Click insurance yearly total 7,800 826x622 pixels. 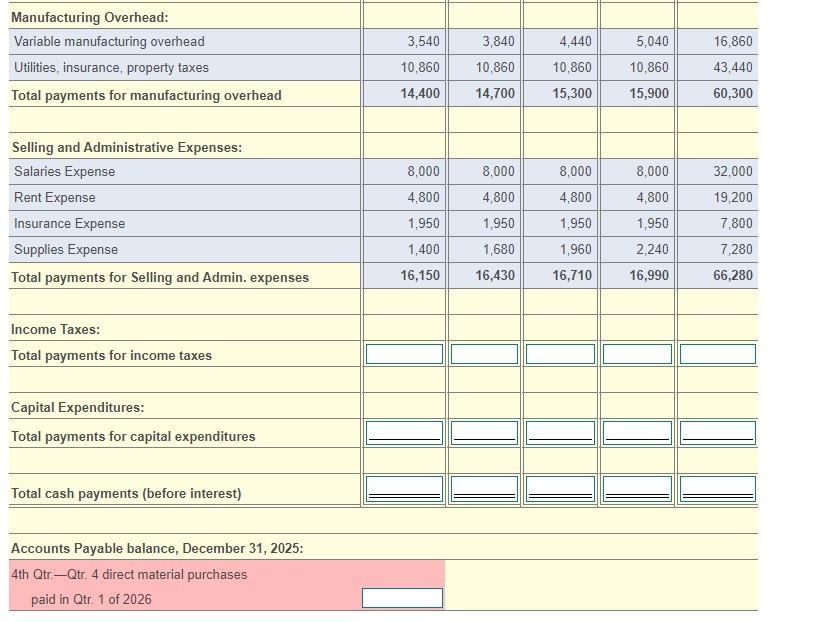pos(736,223)
